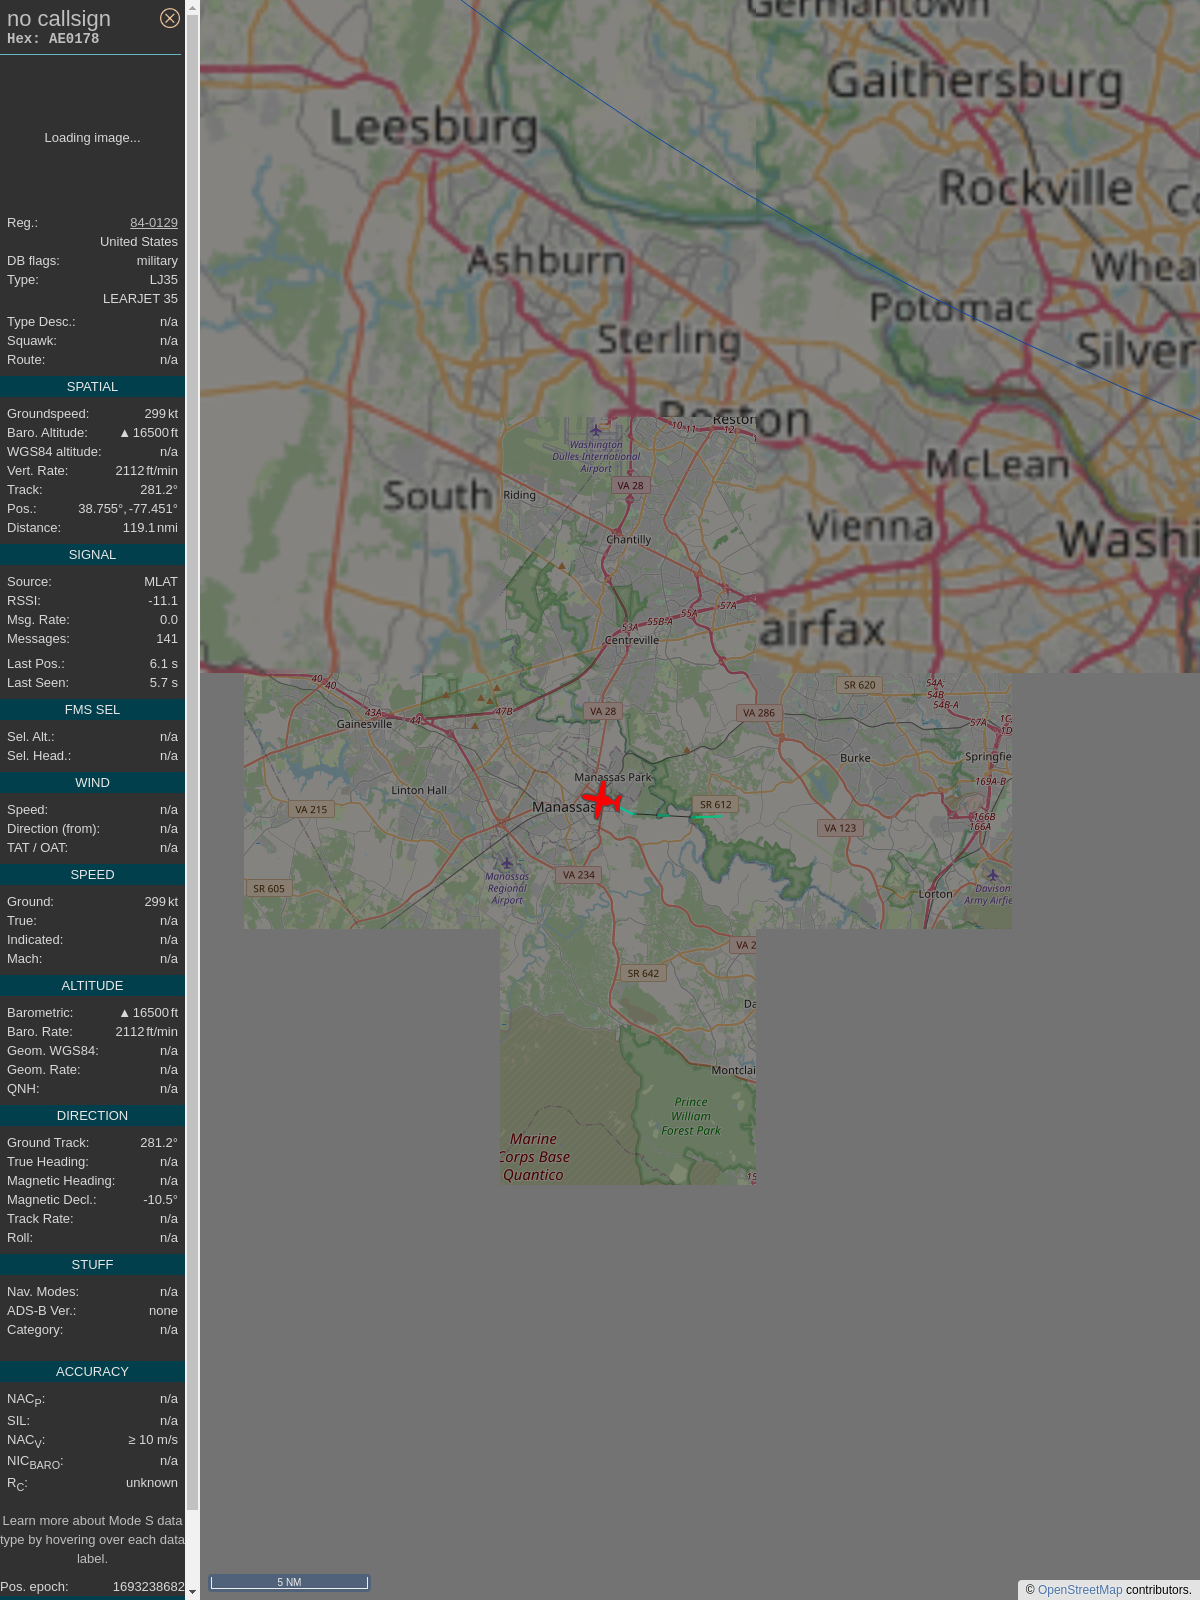Collapse the SPATIAL section header
The height and width of the screenshot is (1600, 1200).
92,387
